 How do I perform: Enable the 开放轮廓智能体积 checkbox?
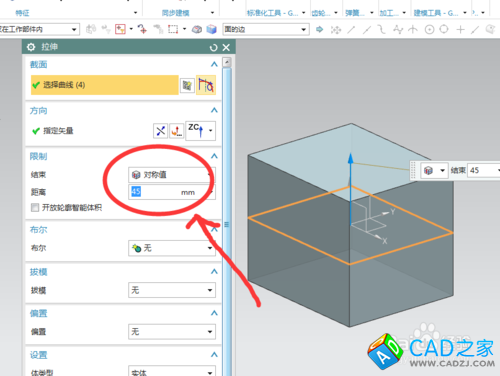35,208
